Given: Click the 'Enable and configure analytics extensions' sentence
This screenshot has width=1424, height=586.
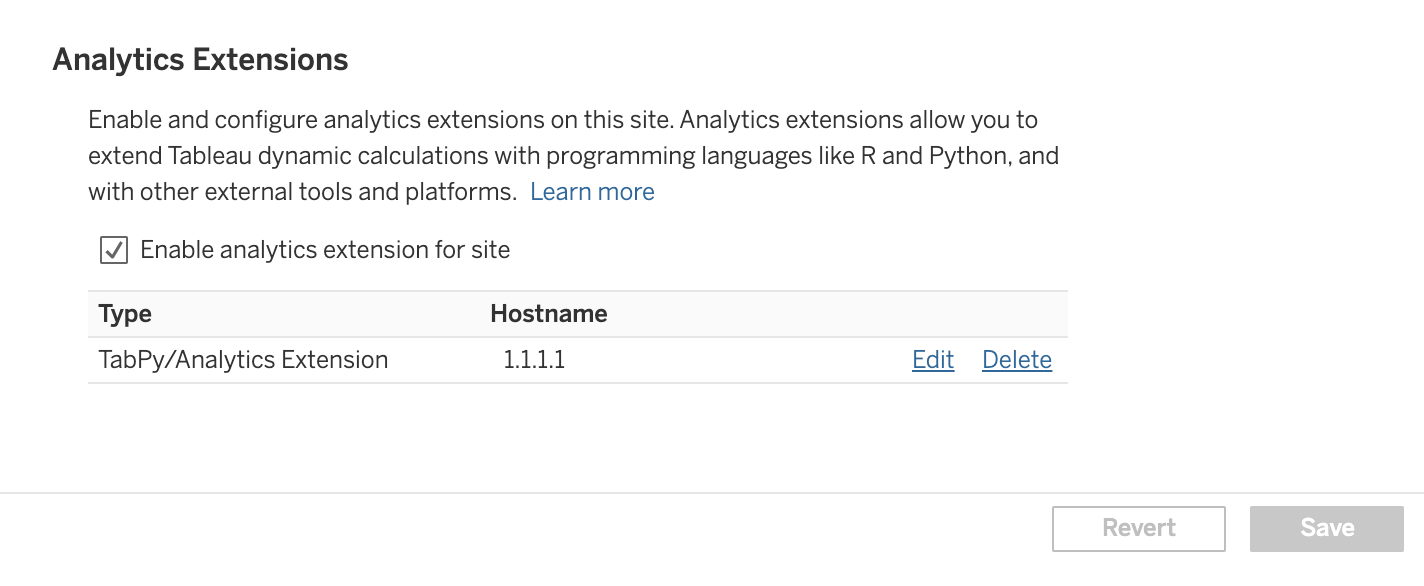Looking at the screenshot, I should pos(380,120).
